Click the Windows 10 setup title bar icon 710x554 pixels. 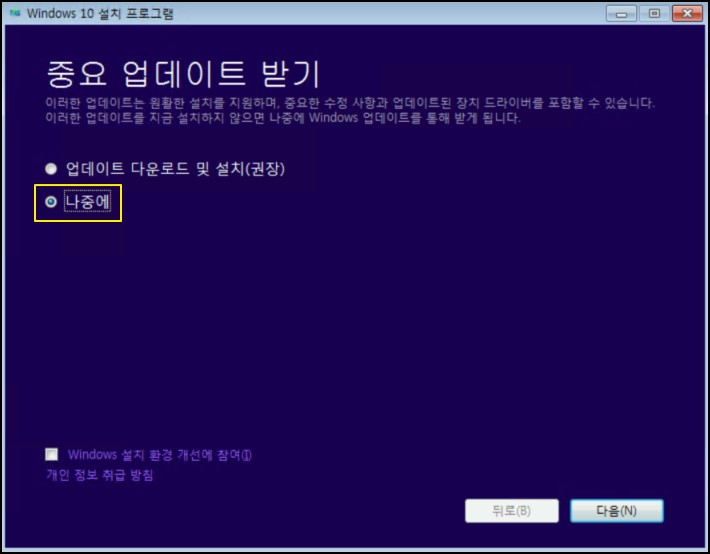[15, 13]
